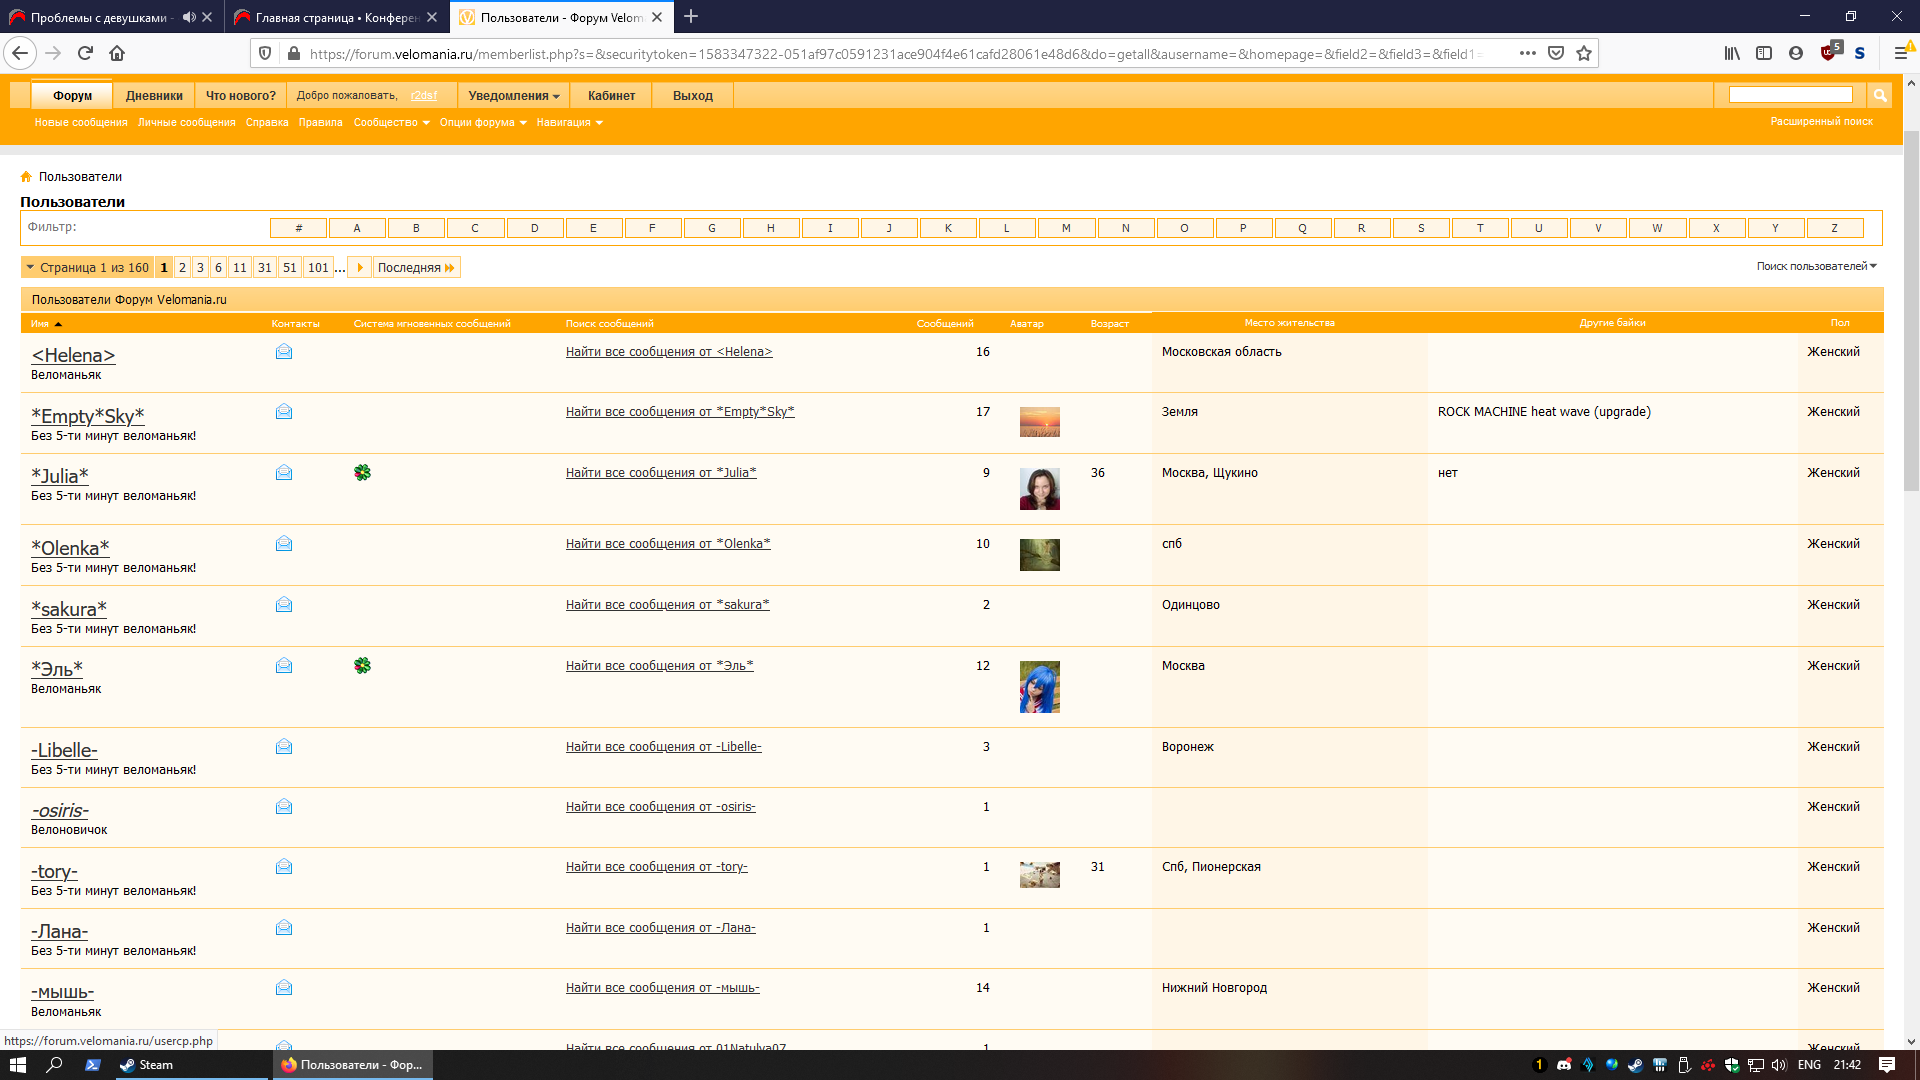Screen dimensions: 1920x1080
Task: Open the Сообщество dropdown menu
Action: 391,123
